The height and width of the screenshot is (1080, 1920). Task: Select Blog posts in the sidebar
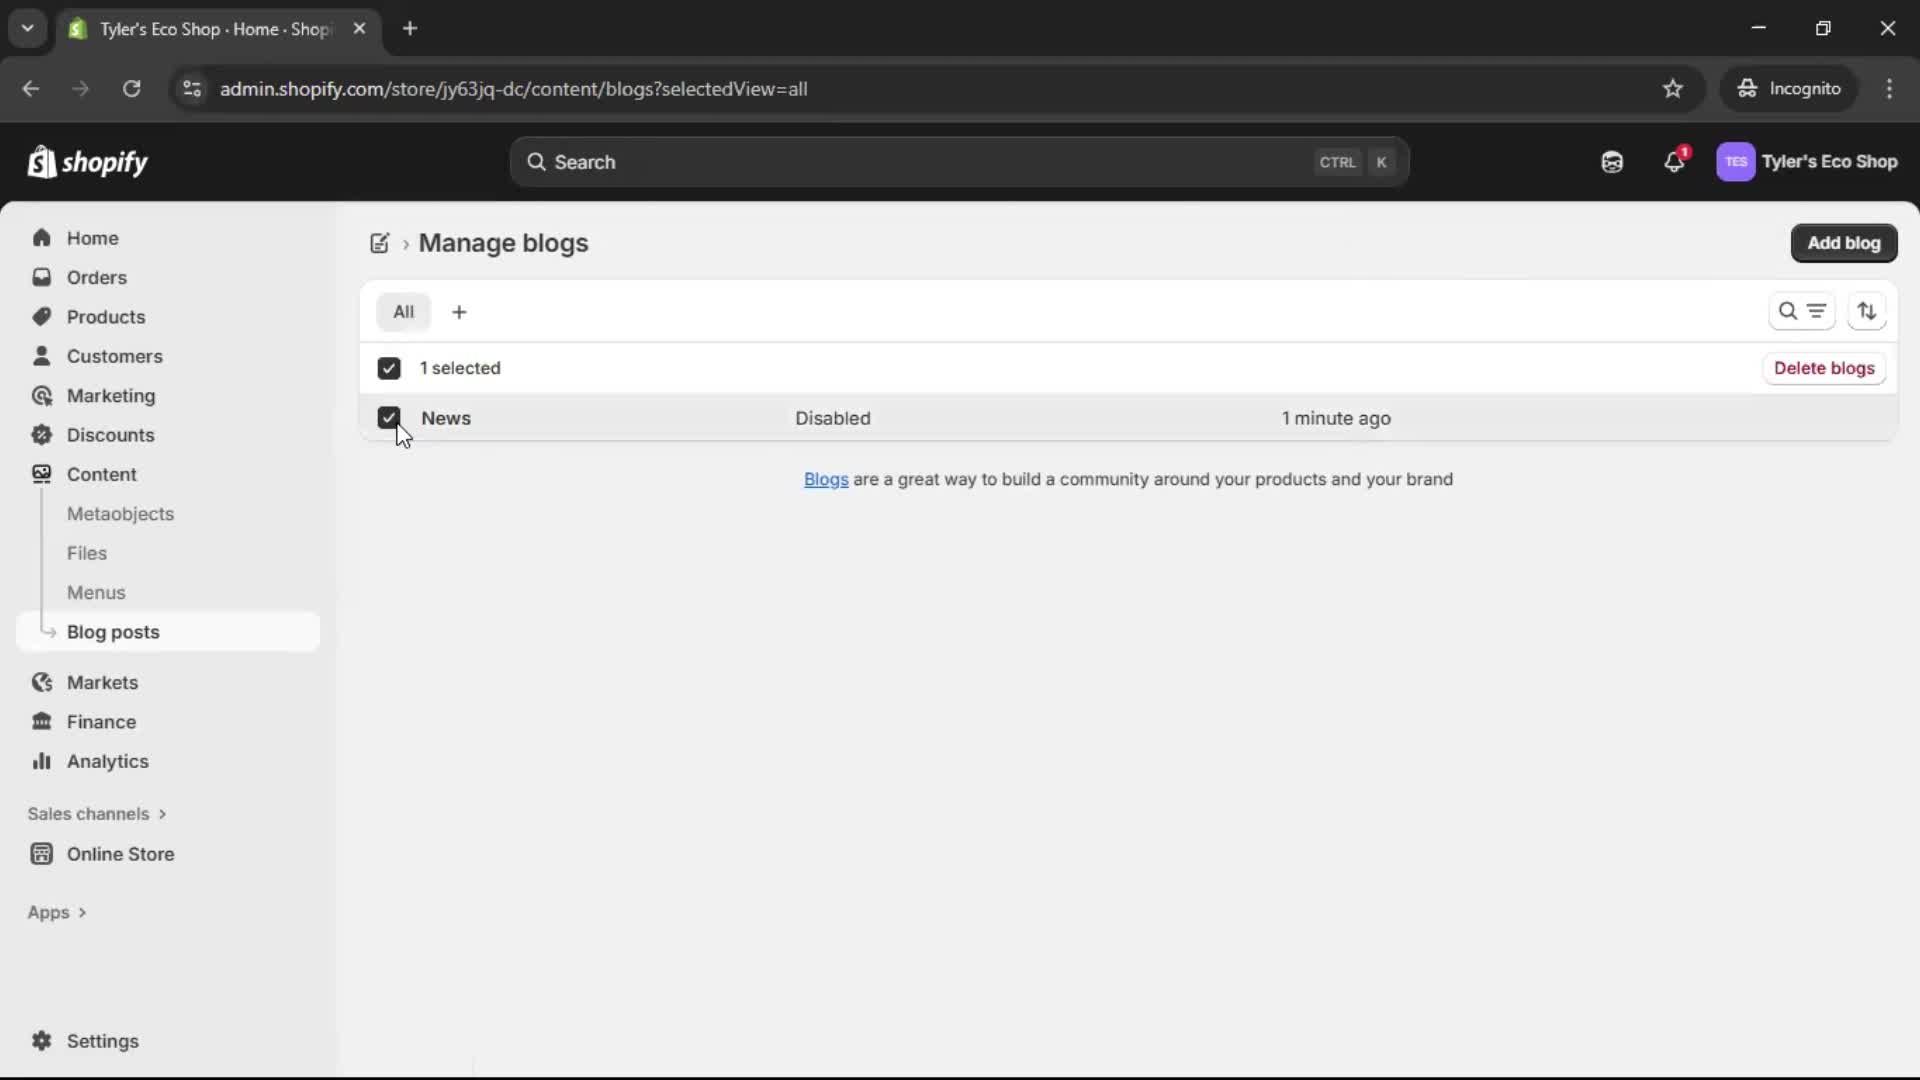(113, 631)
